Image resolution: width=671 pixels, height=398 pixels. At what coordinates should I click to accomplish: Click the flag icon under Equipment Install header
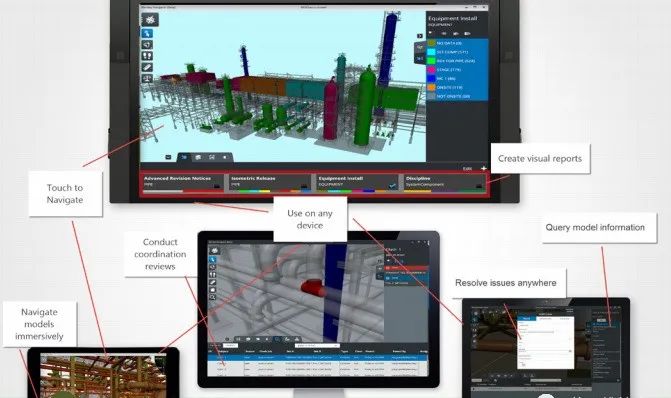coord(431,33)
